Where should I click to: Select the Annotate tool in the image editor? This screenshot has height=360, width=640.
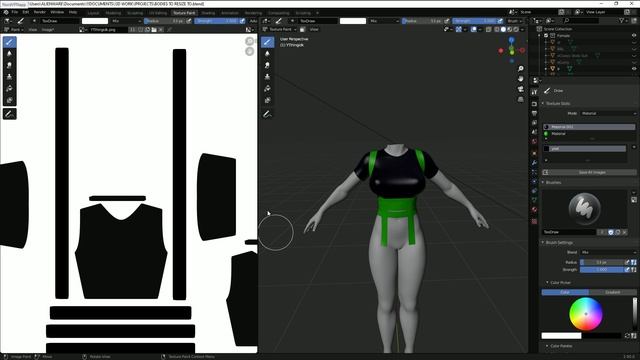click(9, 114)
